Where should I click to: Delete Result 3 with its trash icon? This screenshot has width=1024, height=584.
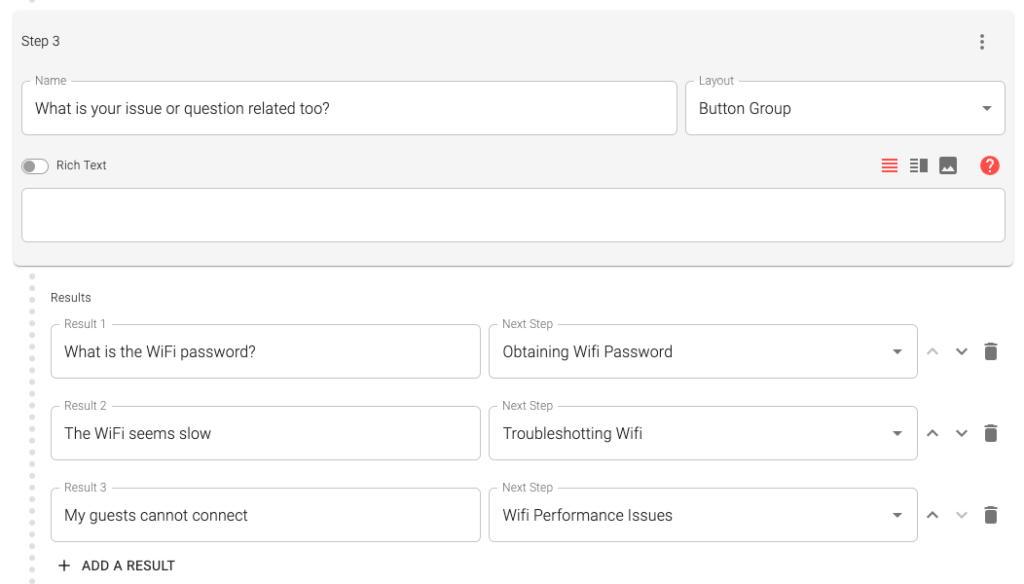click(990, 515)
